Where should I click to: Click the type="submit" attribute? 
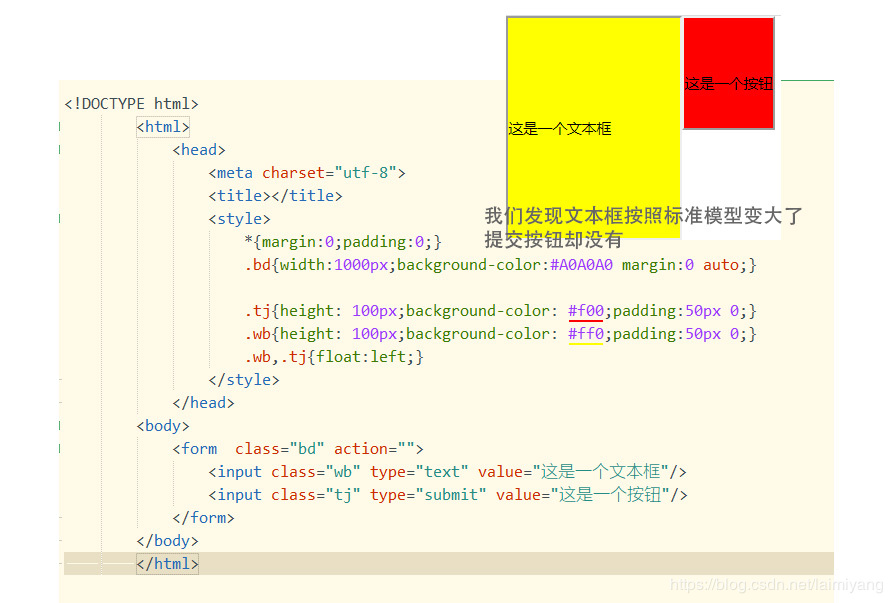(x=428, y=495)
